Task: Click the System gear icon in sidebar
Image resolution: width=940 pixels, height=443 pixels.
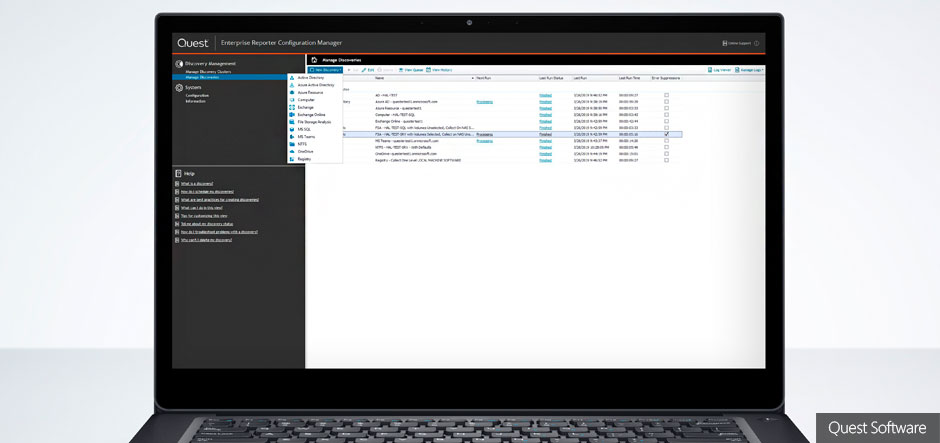Action: [x=178, y=88]
